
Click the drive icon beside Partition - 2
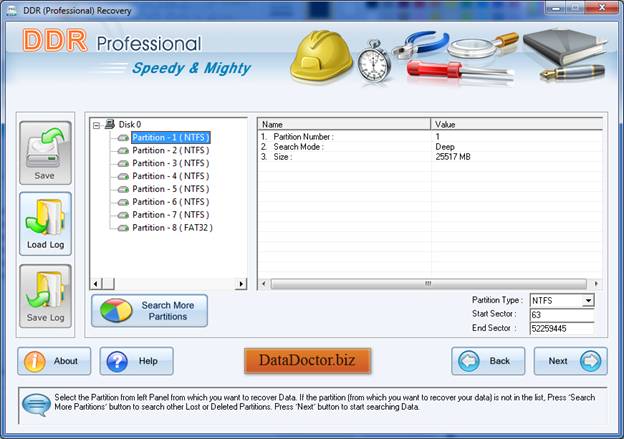click(123, 151)
